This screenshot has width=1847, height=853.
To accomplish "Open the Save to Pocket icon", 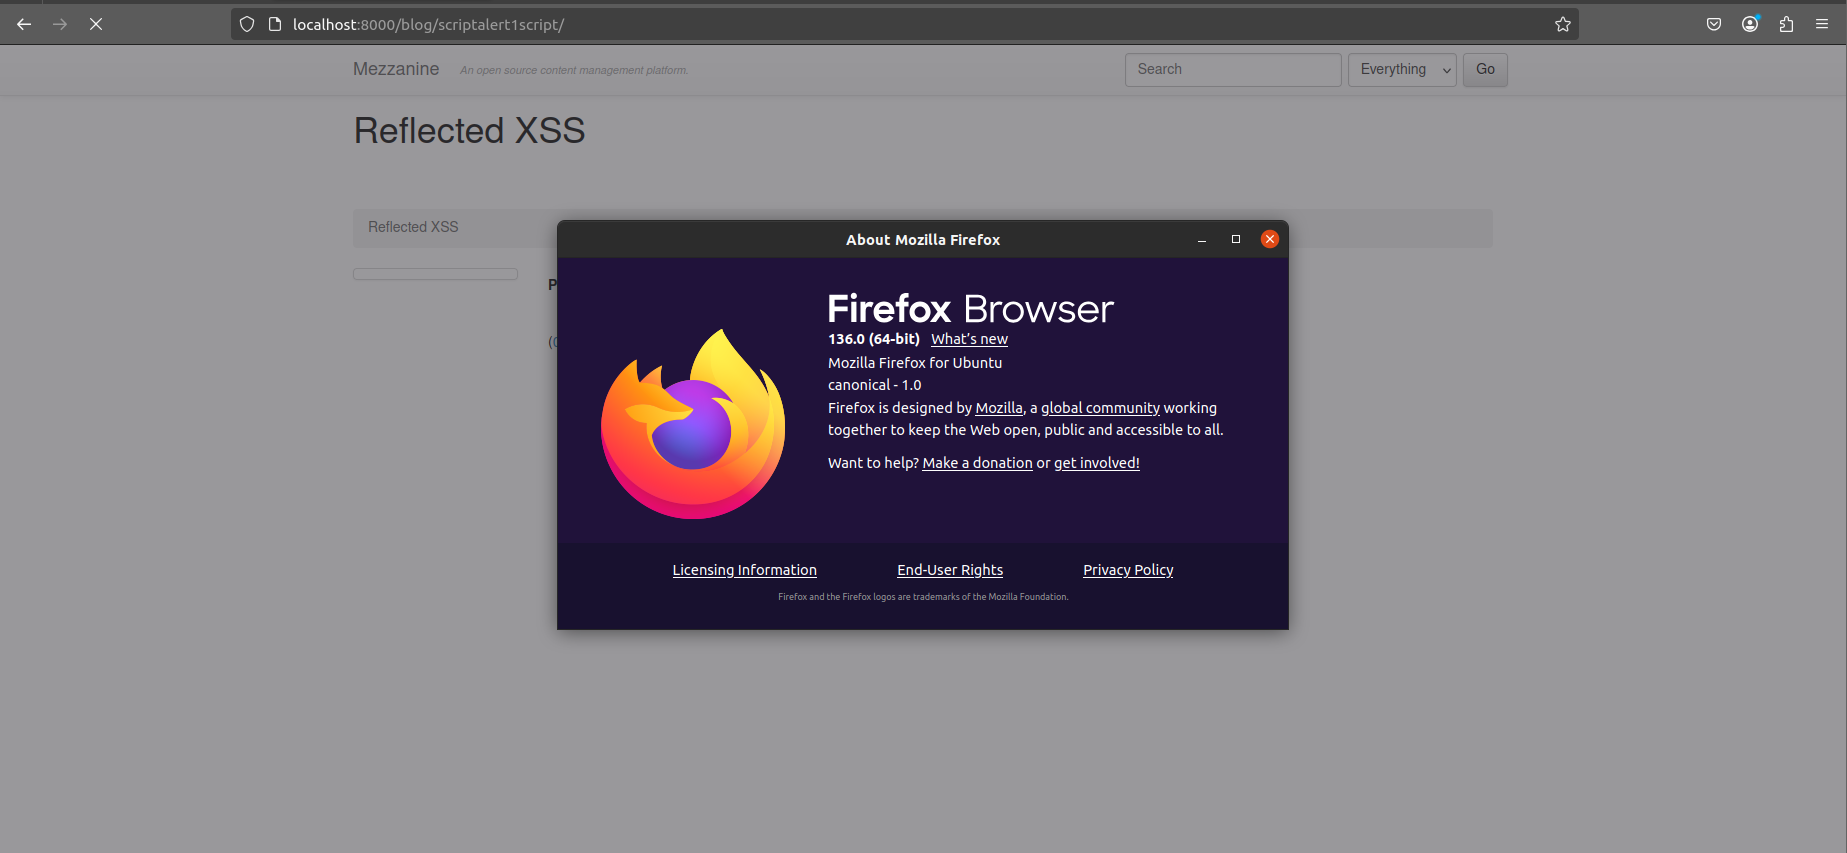I will pyautogui.click(x=1714, y=24).
